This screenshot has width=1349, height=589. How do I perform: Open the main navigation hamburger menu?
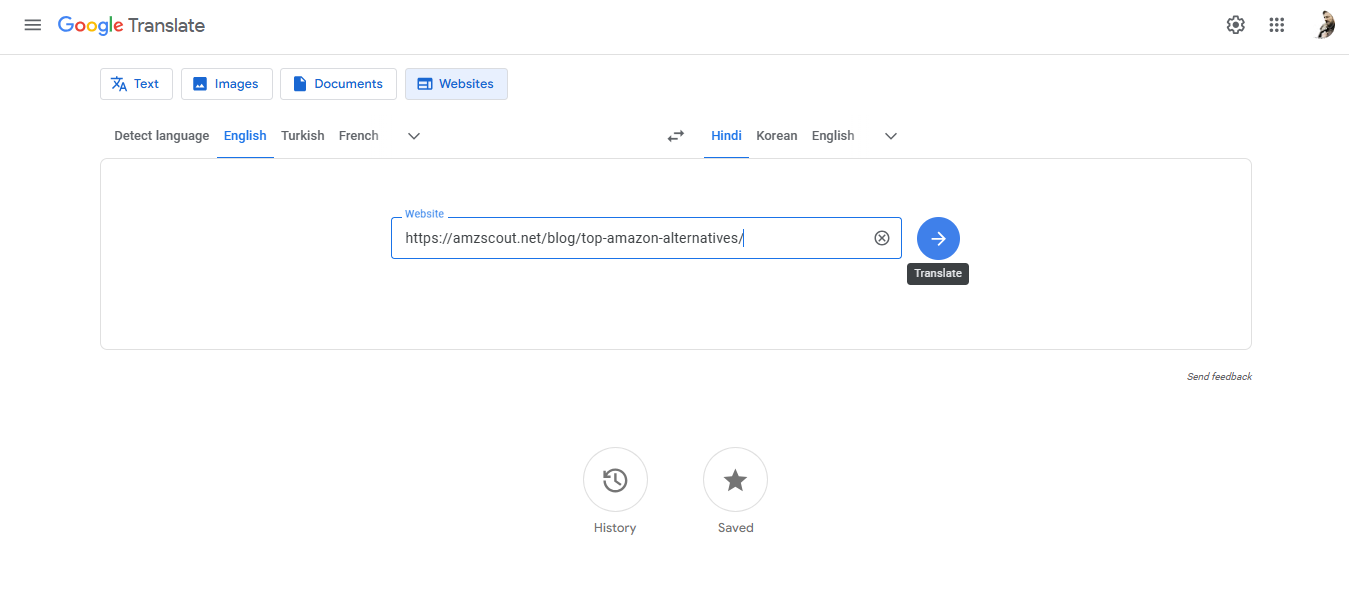click(32, 25)
